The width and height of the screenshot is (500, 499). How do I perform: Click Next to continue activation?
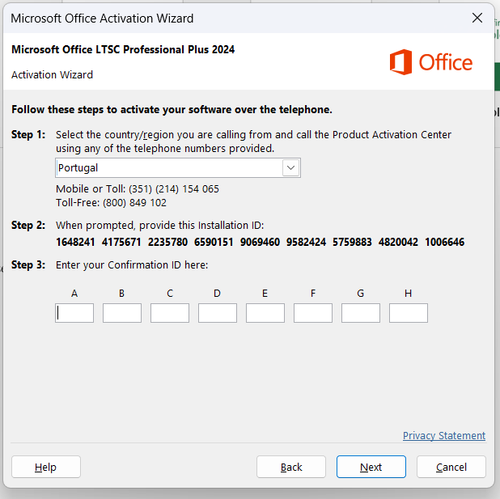371,467
